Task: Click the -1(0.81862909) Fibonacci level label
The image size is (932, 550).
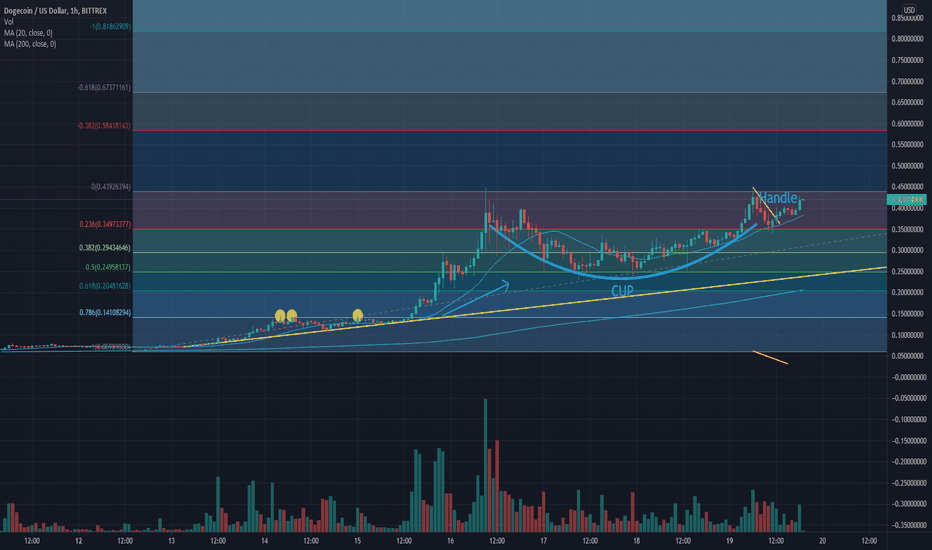Action: (110, 27)
